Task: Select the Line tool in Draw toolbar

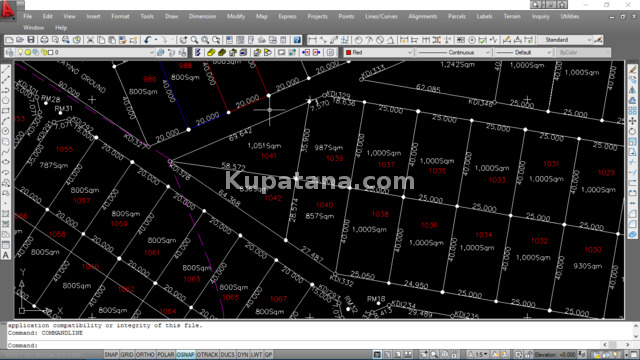Action: coord(6,69)
